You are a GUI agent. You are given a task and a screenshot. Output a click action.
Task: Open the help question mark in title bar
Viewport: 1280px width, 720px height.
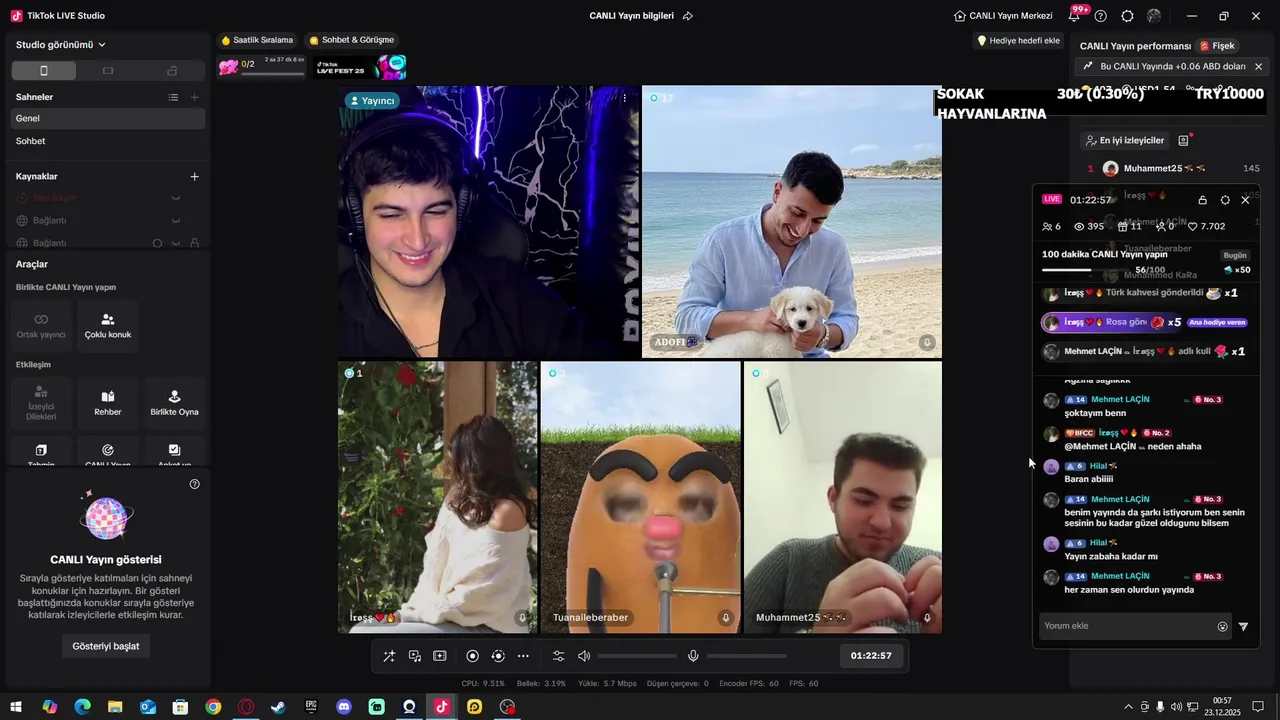pos(1101,16)
